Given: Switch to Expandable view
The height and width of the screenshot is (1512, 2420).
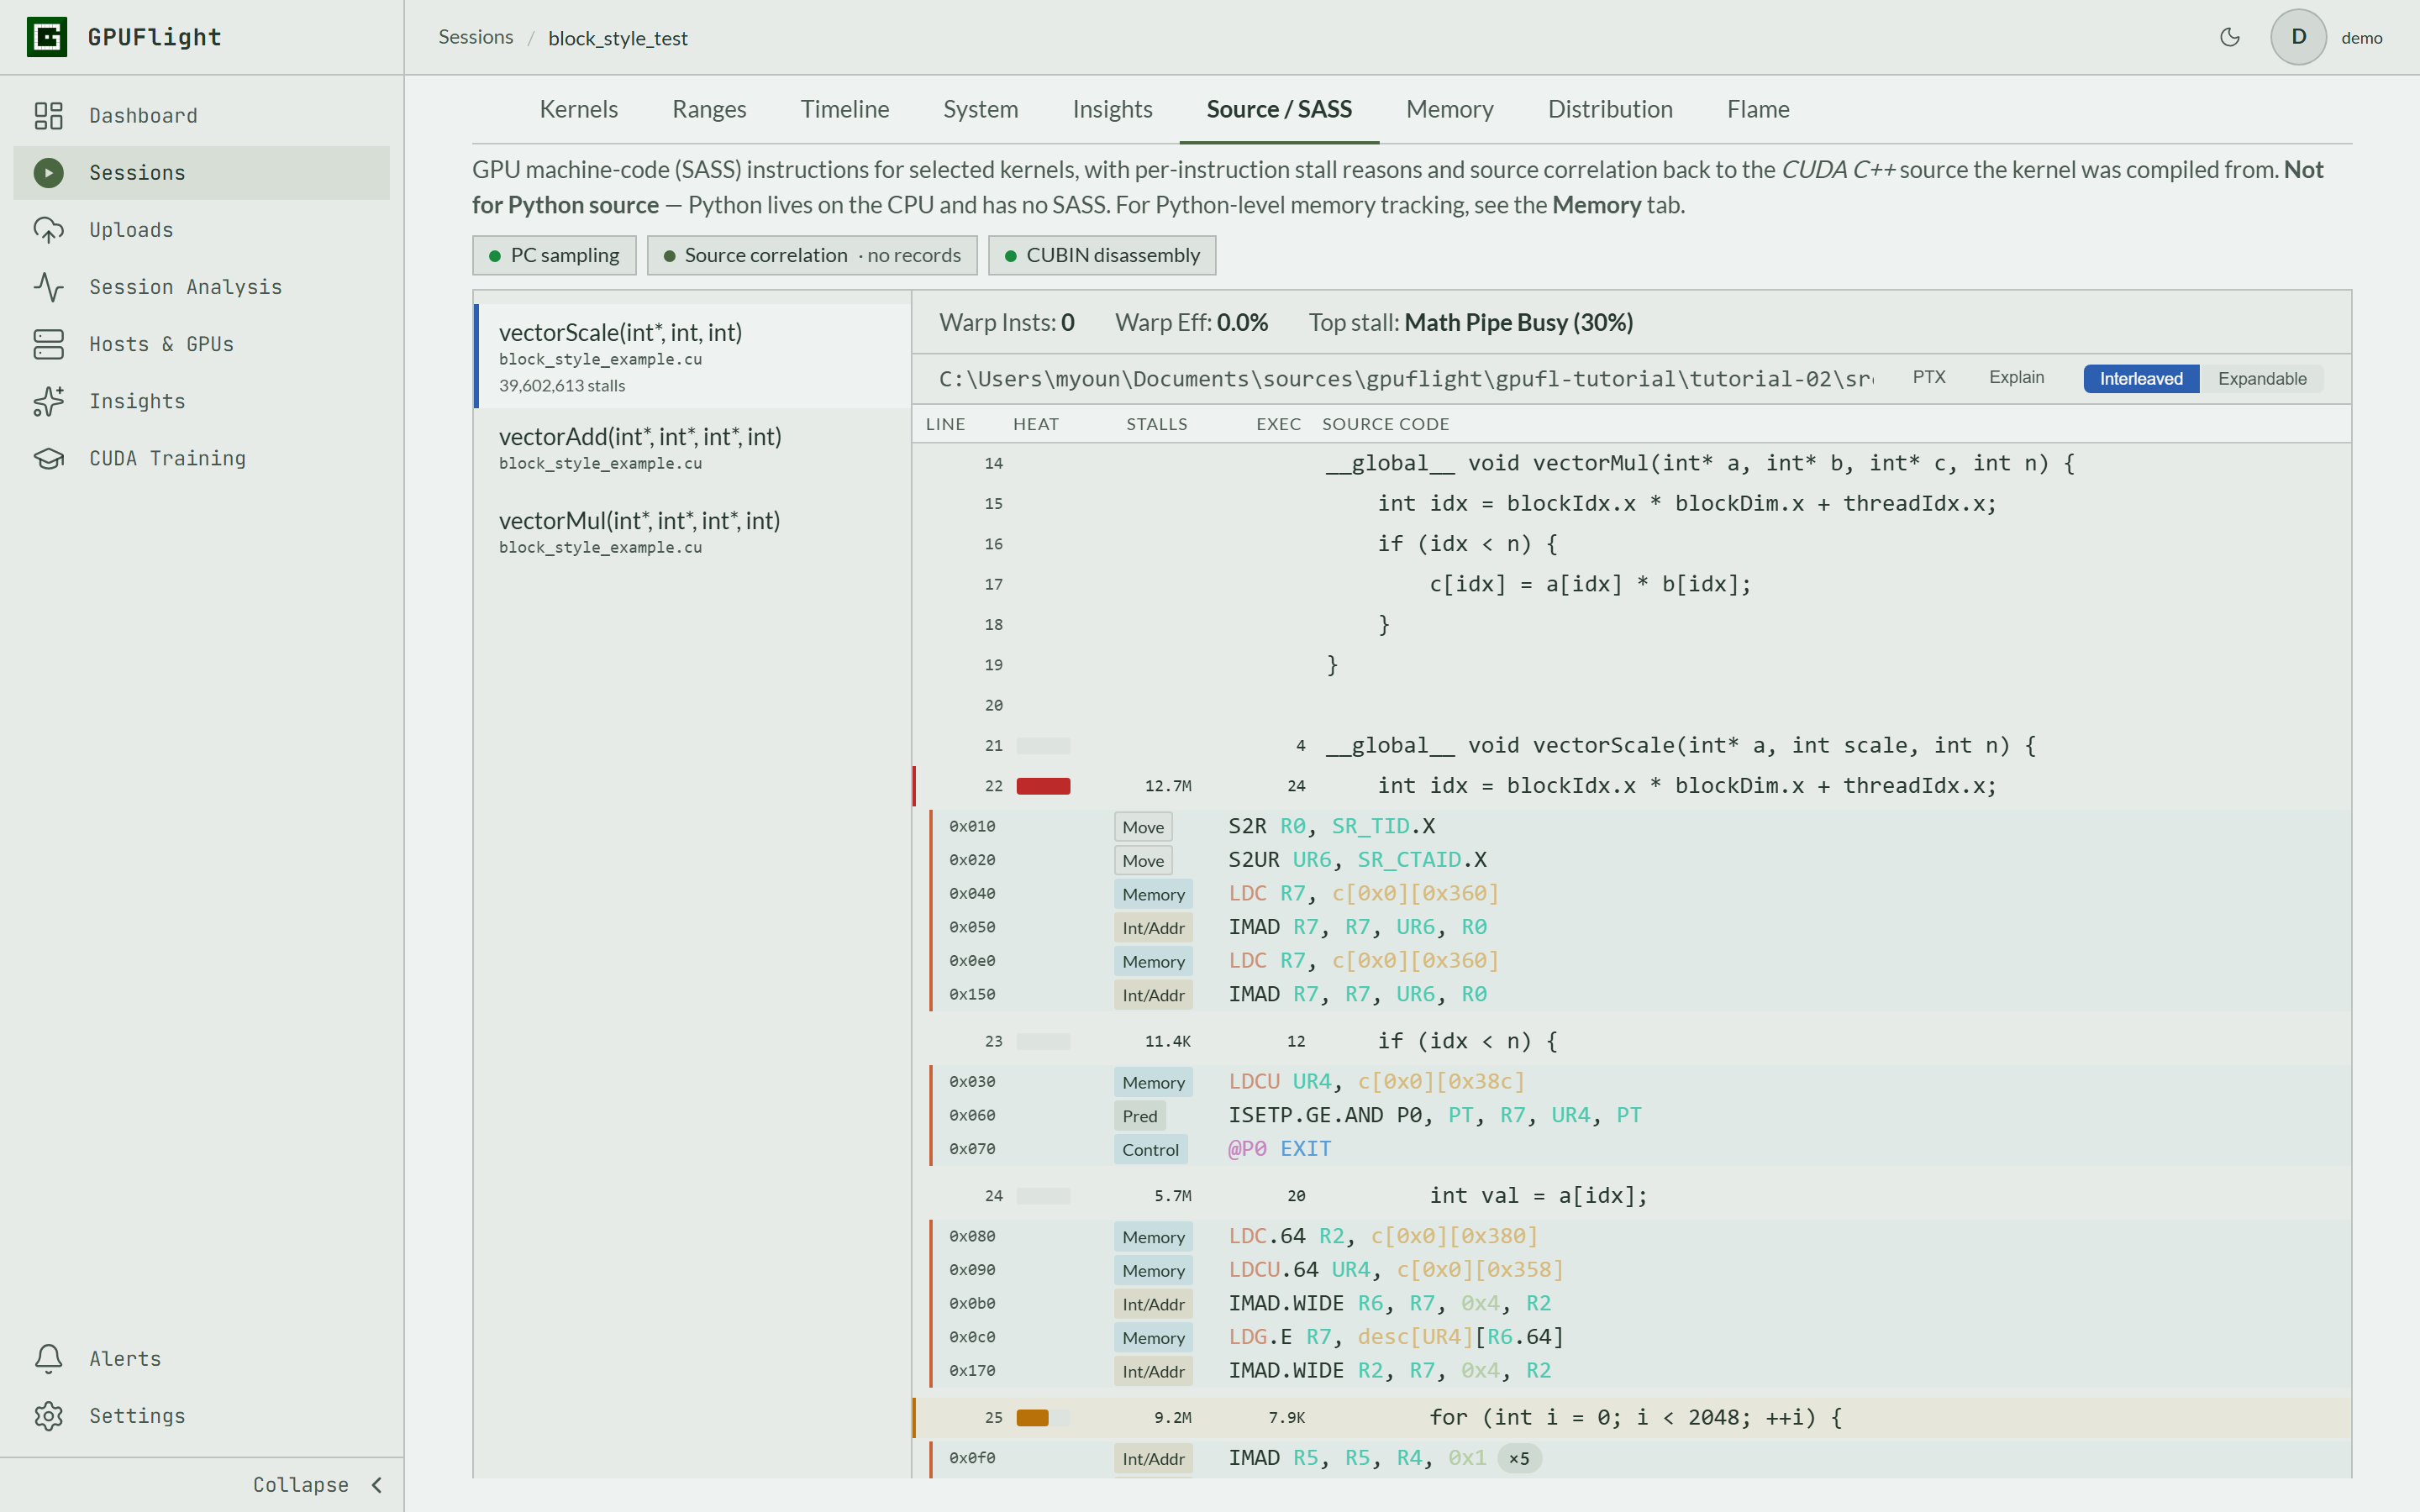Looking at the screenshot, I should tap(2262, 378).
